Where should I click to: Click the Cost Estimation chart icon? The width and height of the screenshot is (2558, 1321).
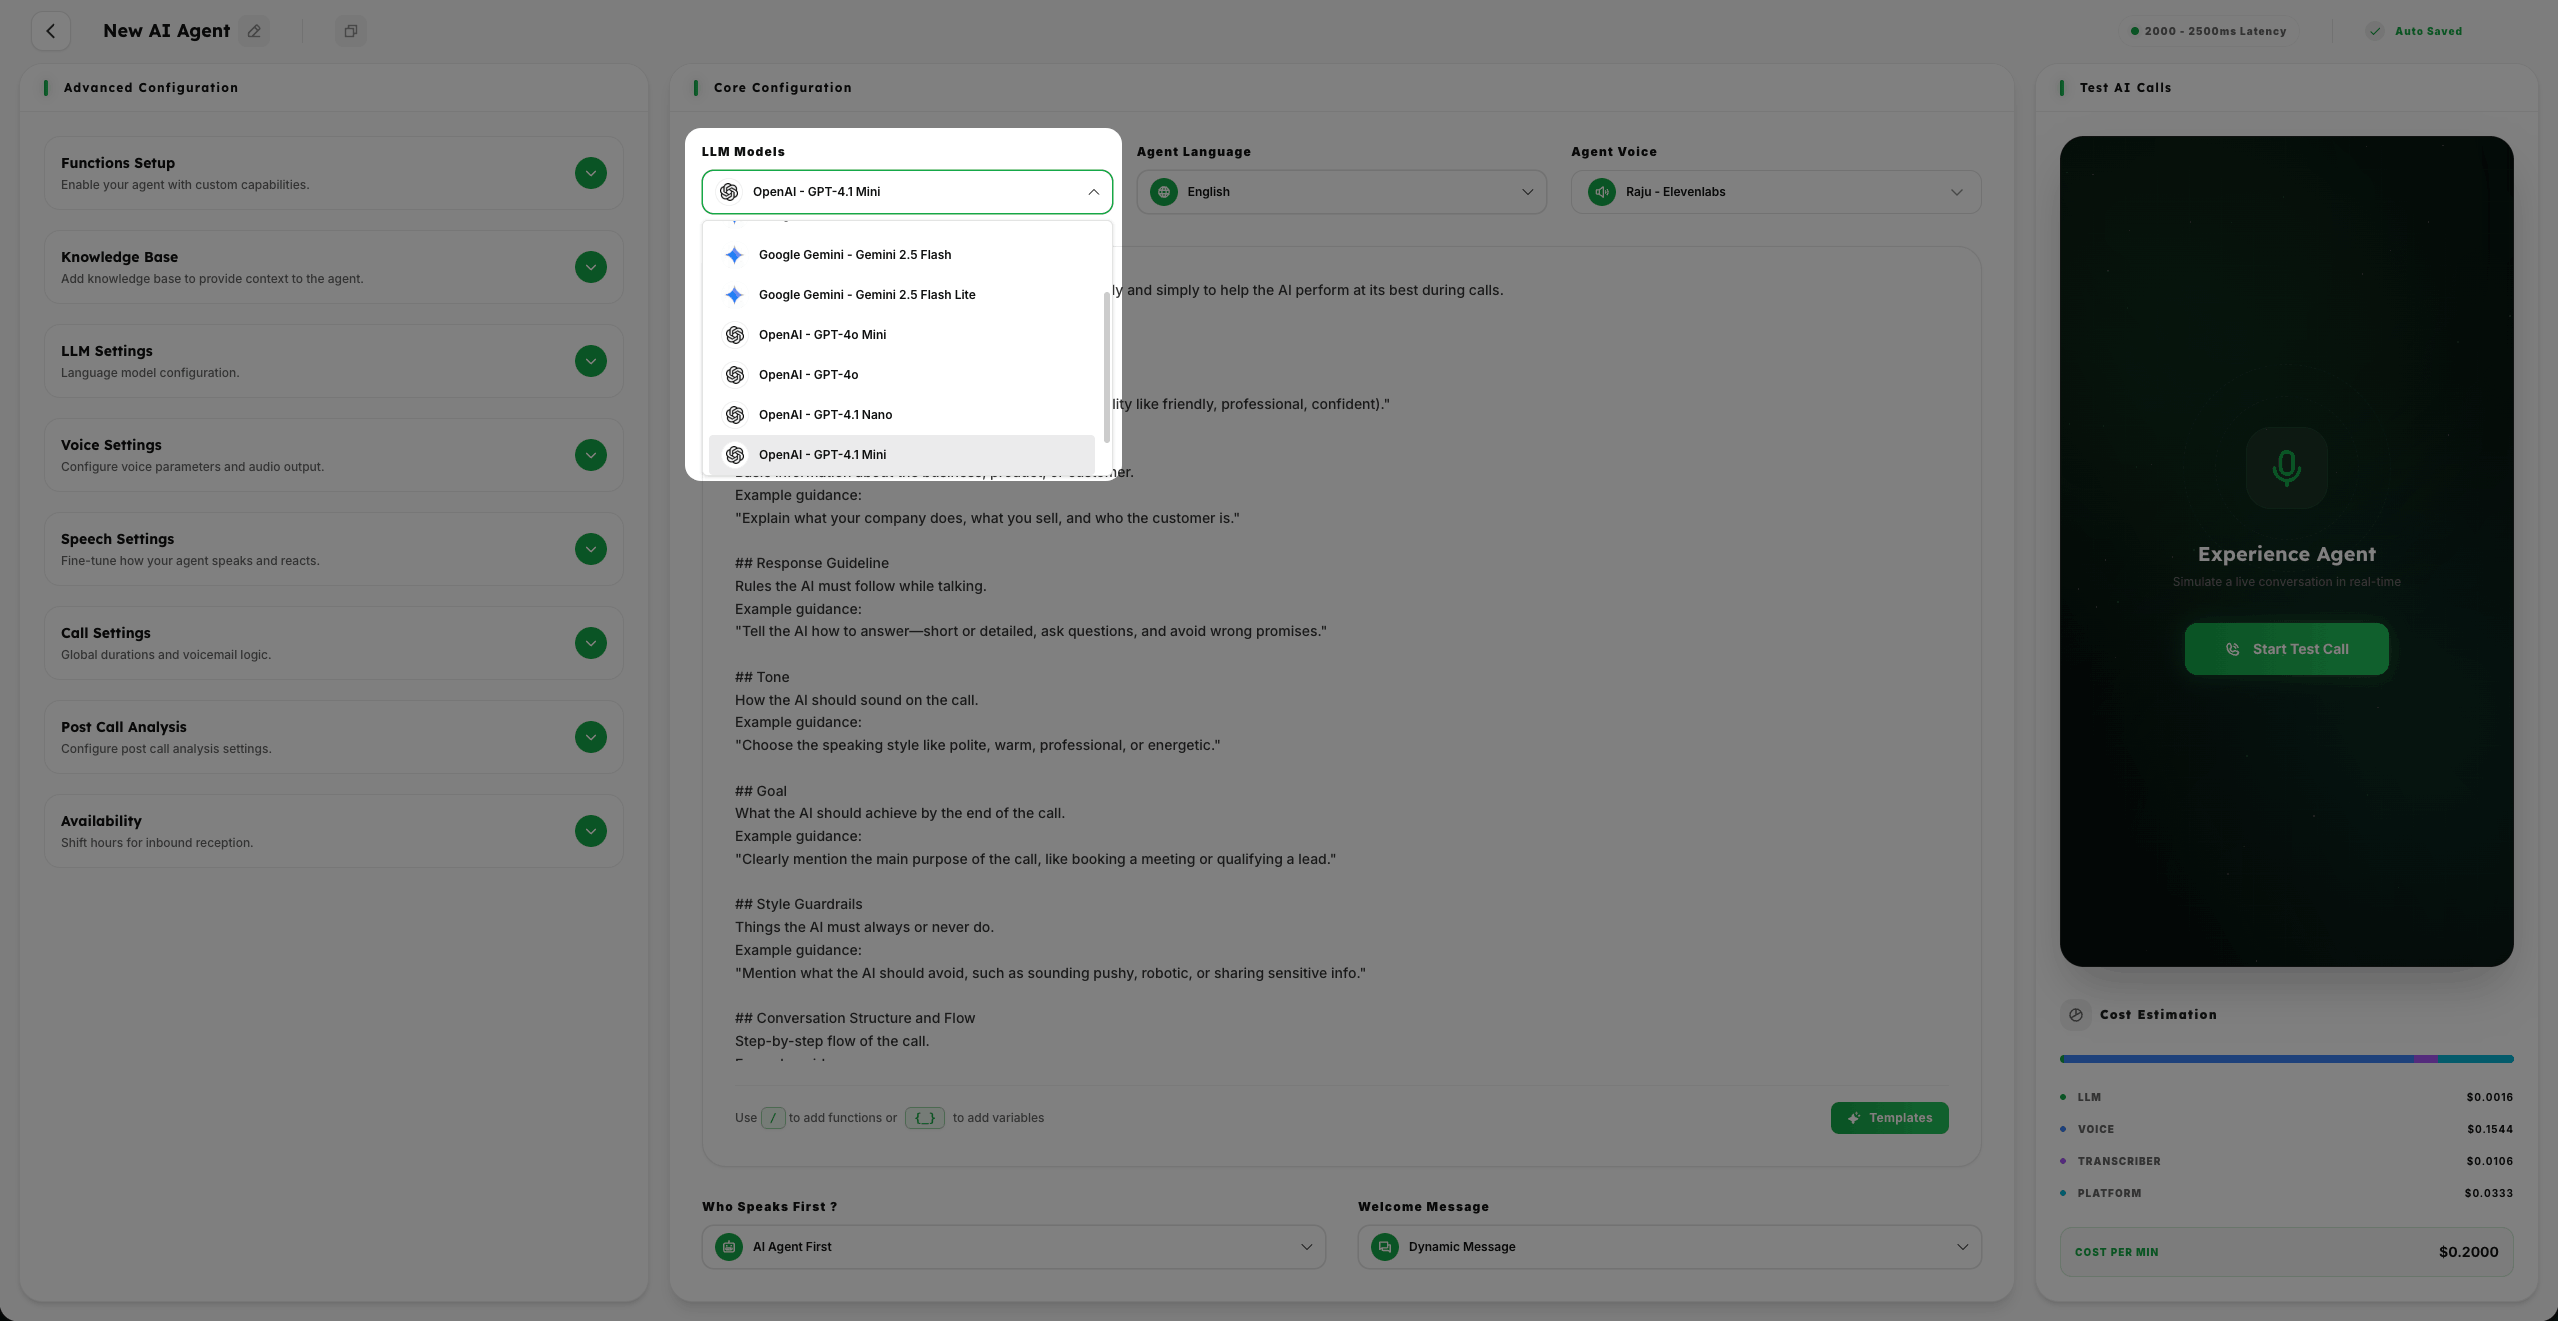pyautogui.click(x=2076, y=1014)
